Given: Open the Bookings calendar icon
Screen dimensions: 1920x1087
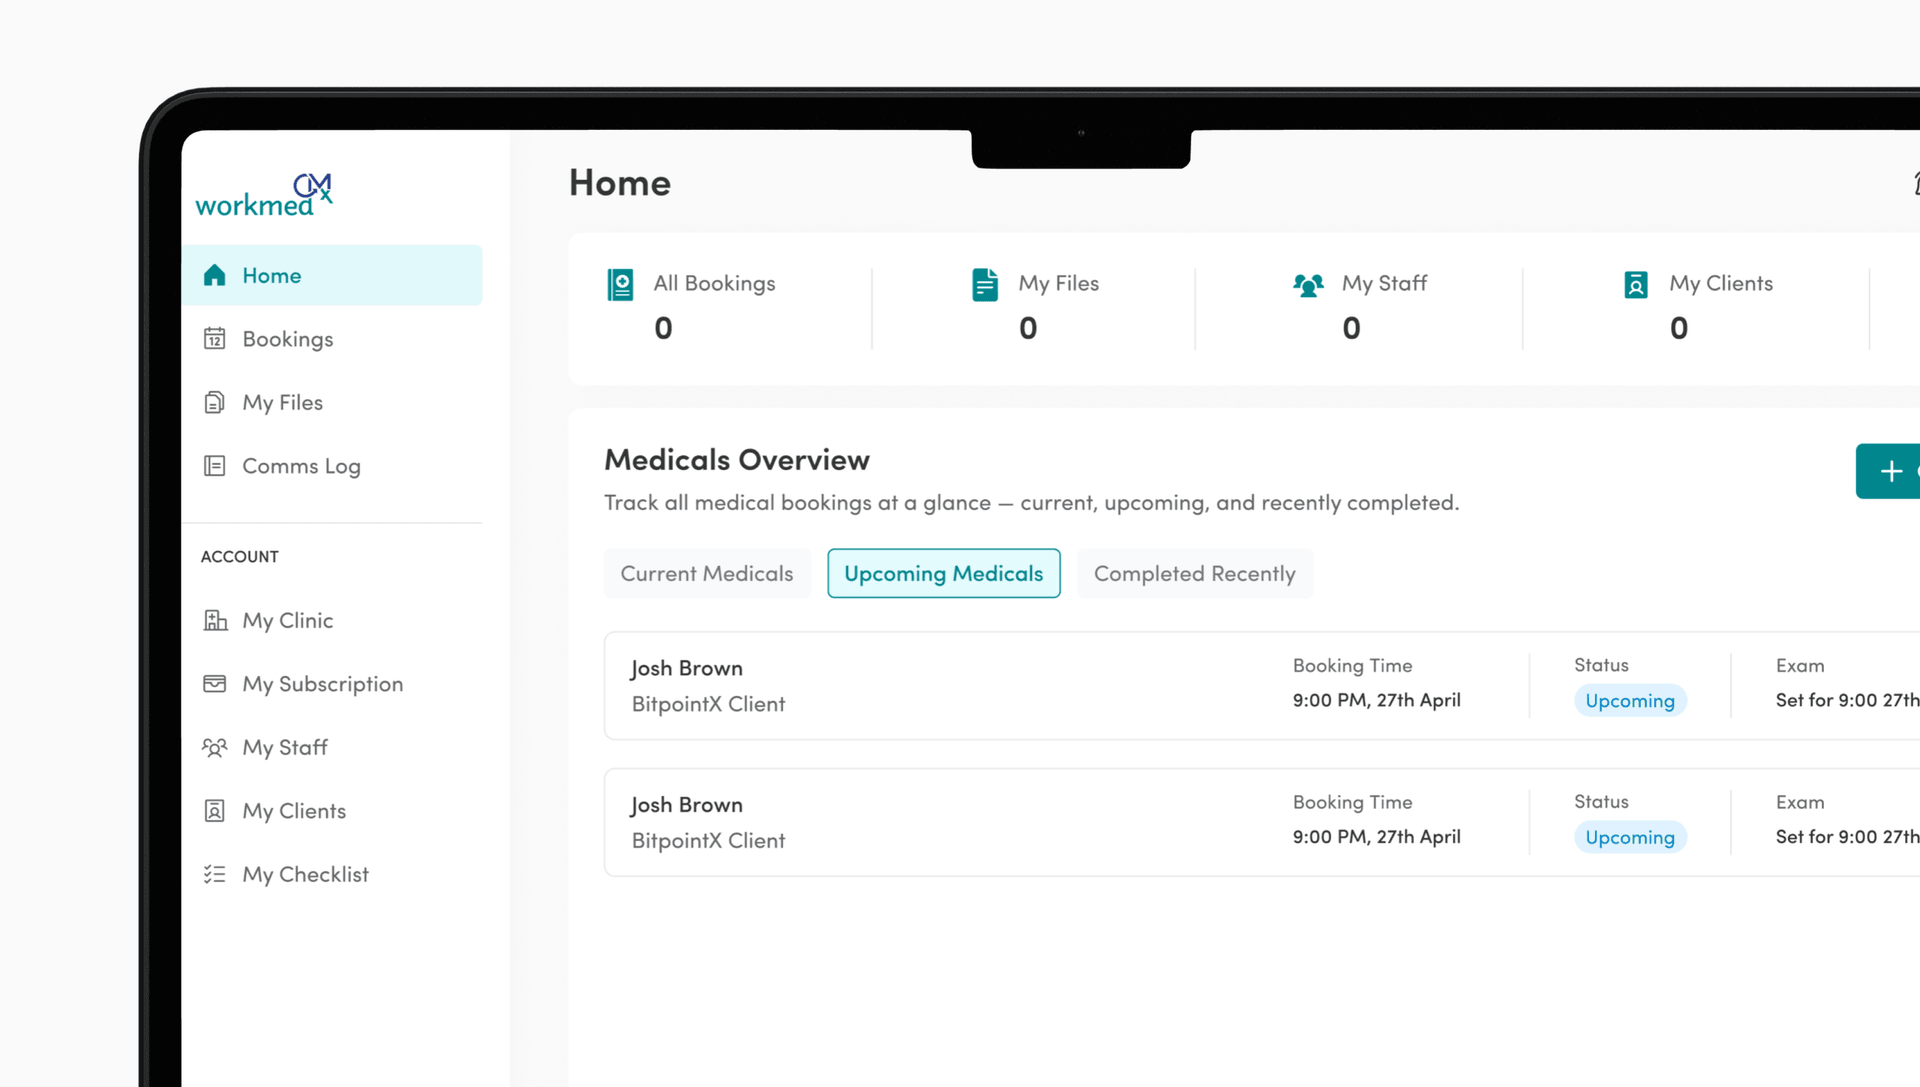Looking at the screenshot, I should [x=214, y=338].
